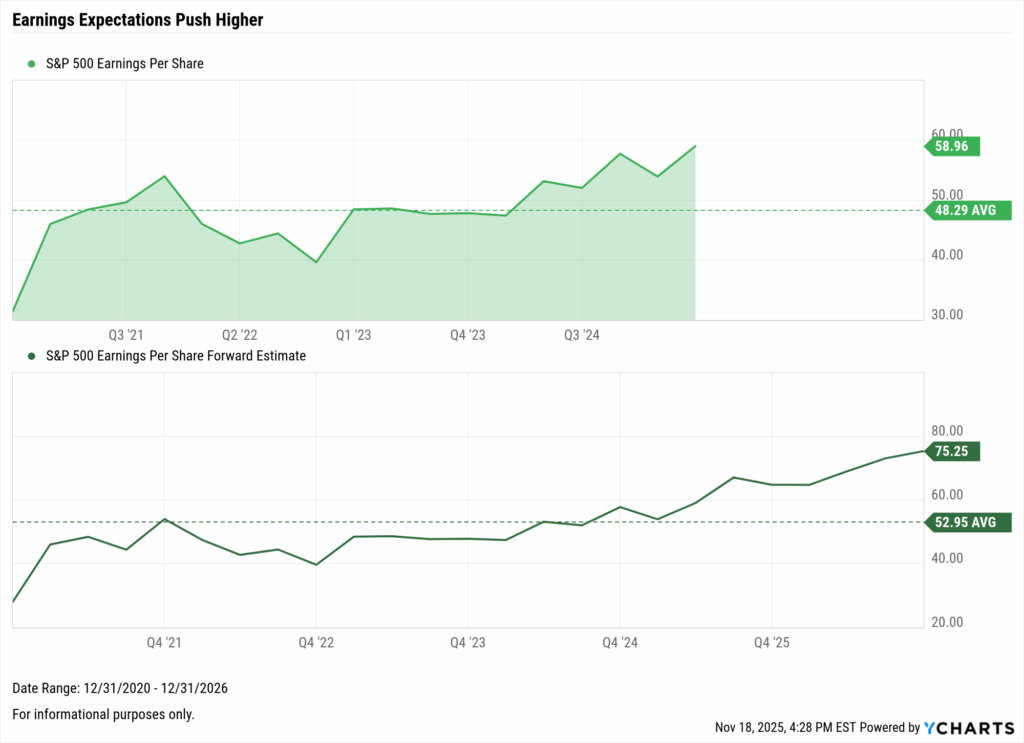Image resolution: width=1024 pixels, height=743 pixels.
Task: Click the light green Earnings Per Share legend dot
Action: pyautogui.click(x=32, y=64)
